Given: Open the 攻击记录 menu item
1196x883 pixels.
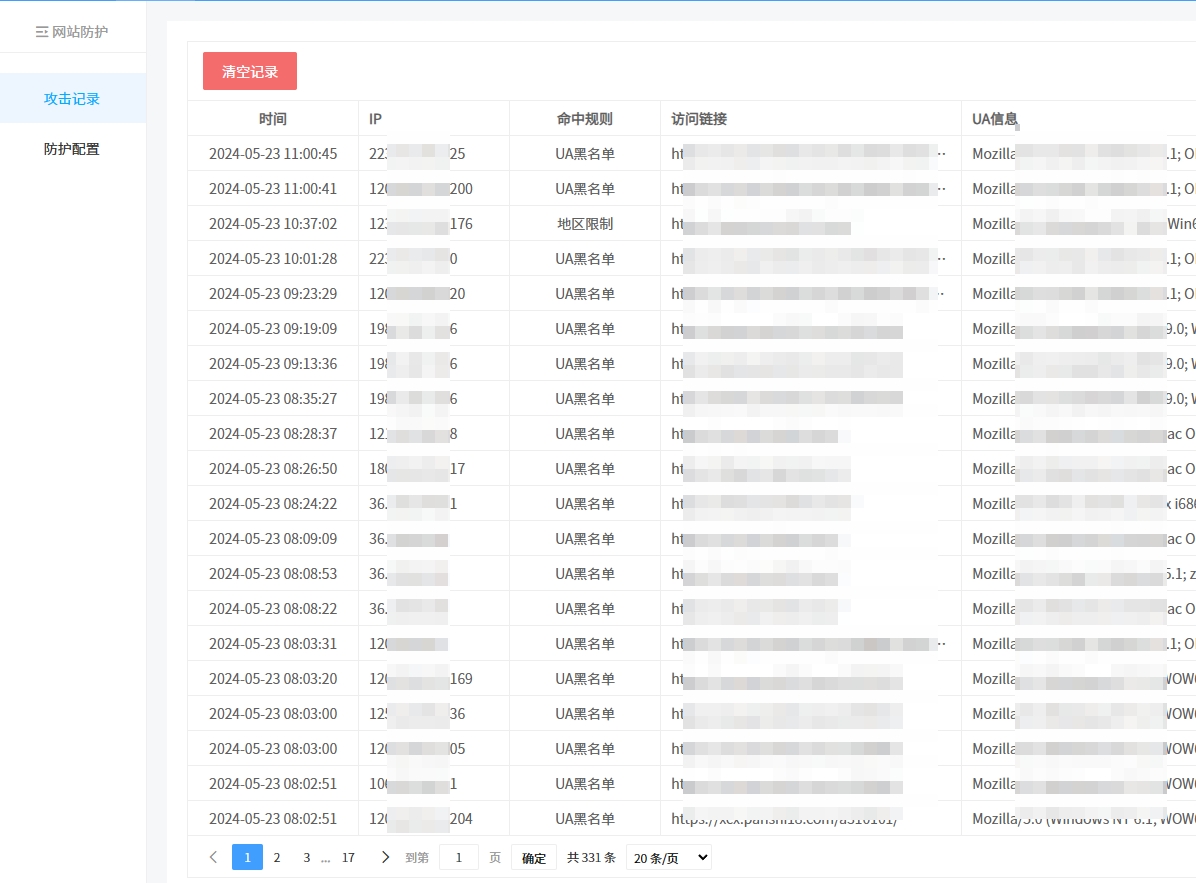Looking at the screenshot, I should click(x=72, y=98).
